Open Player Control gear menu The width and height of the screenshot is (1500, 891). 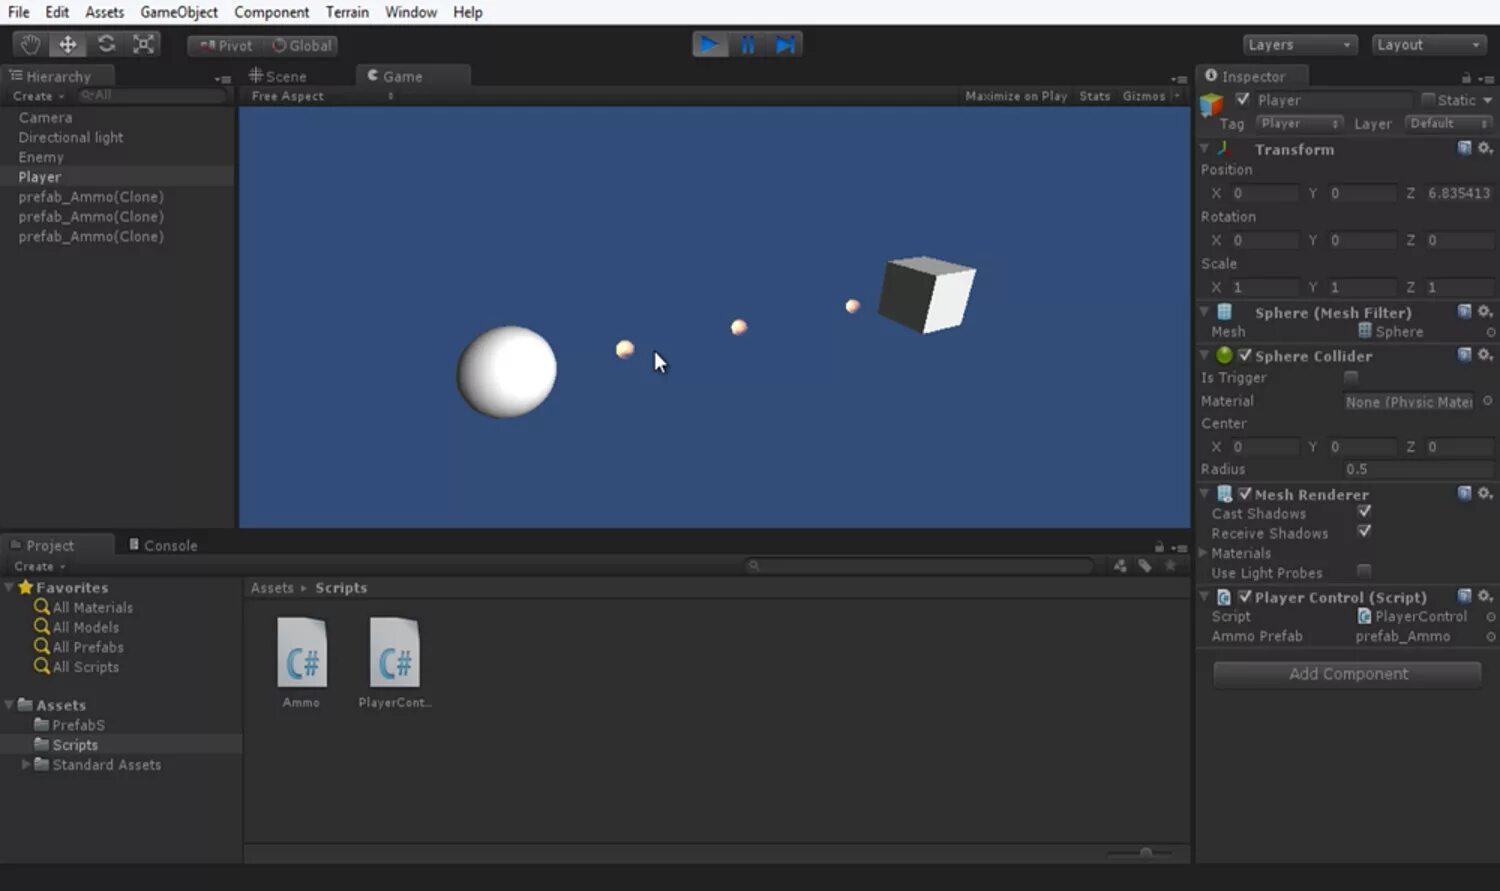pyautogui.click(x=1486, y=597)
